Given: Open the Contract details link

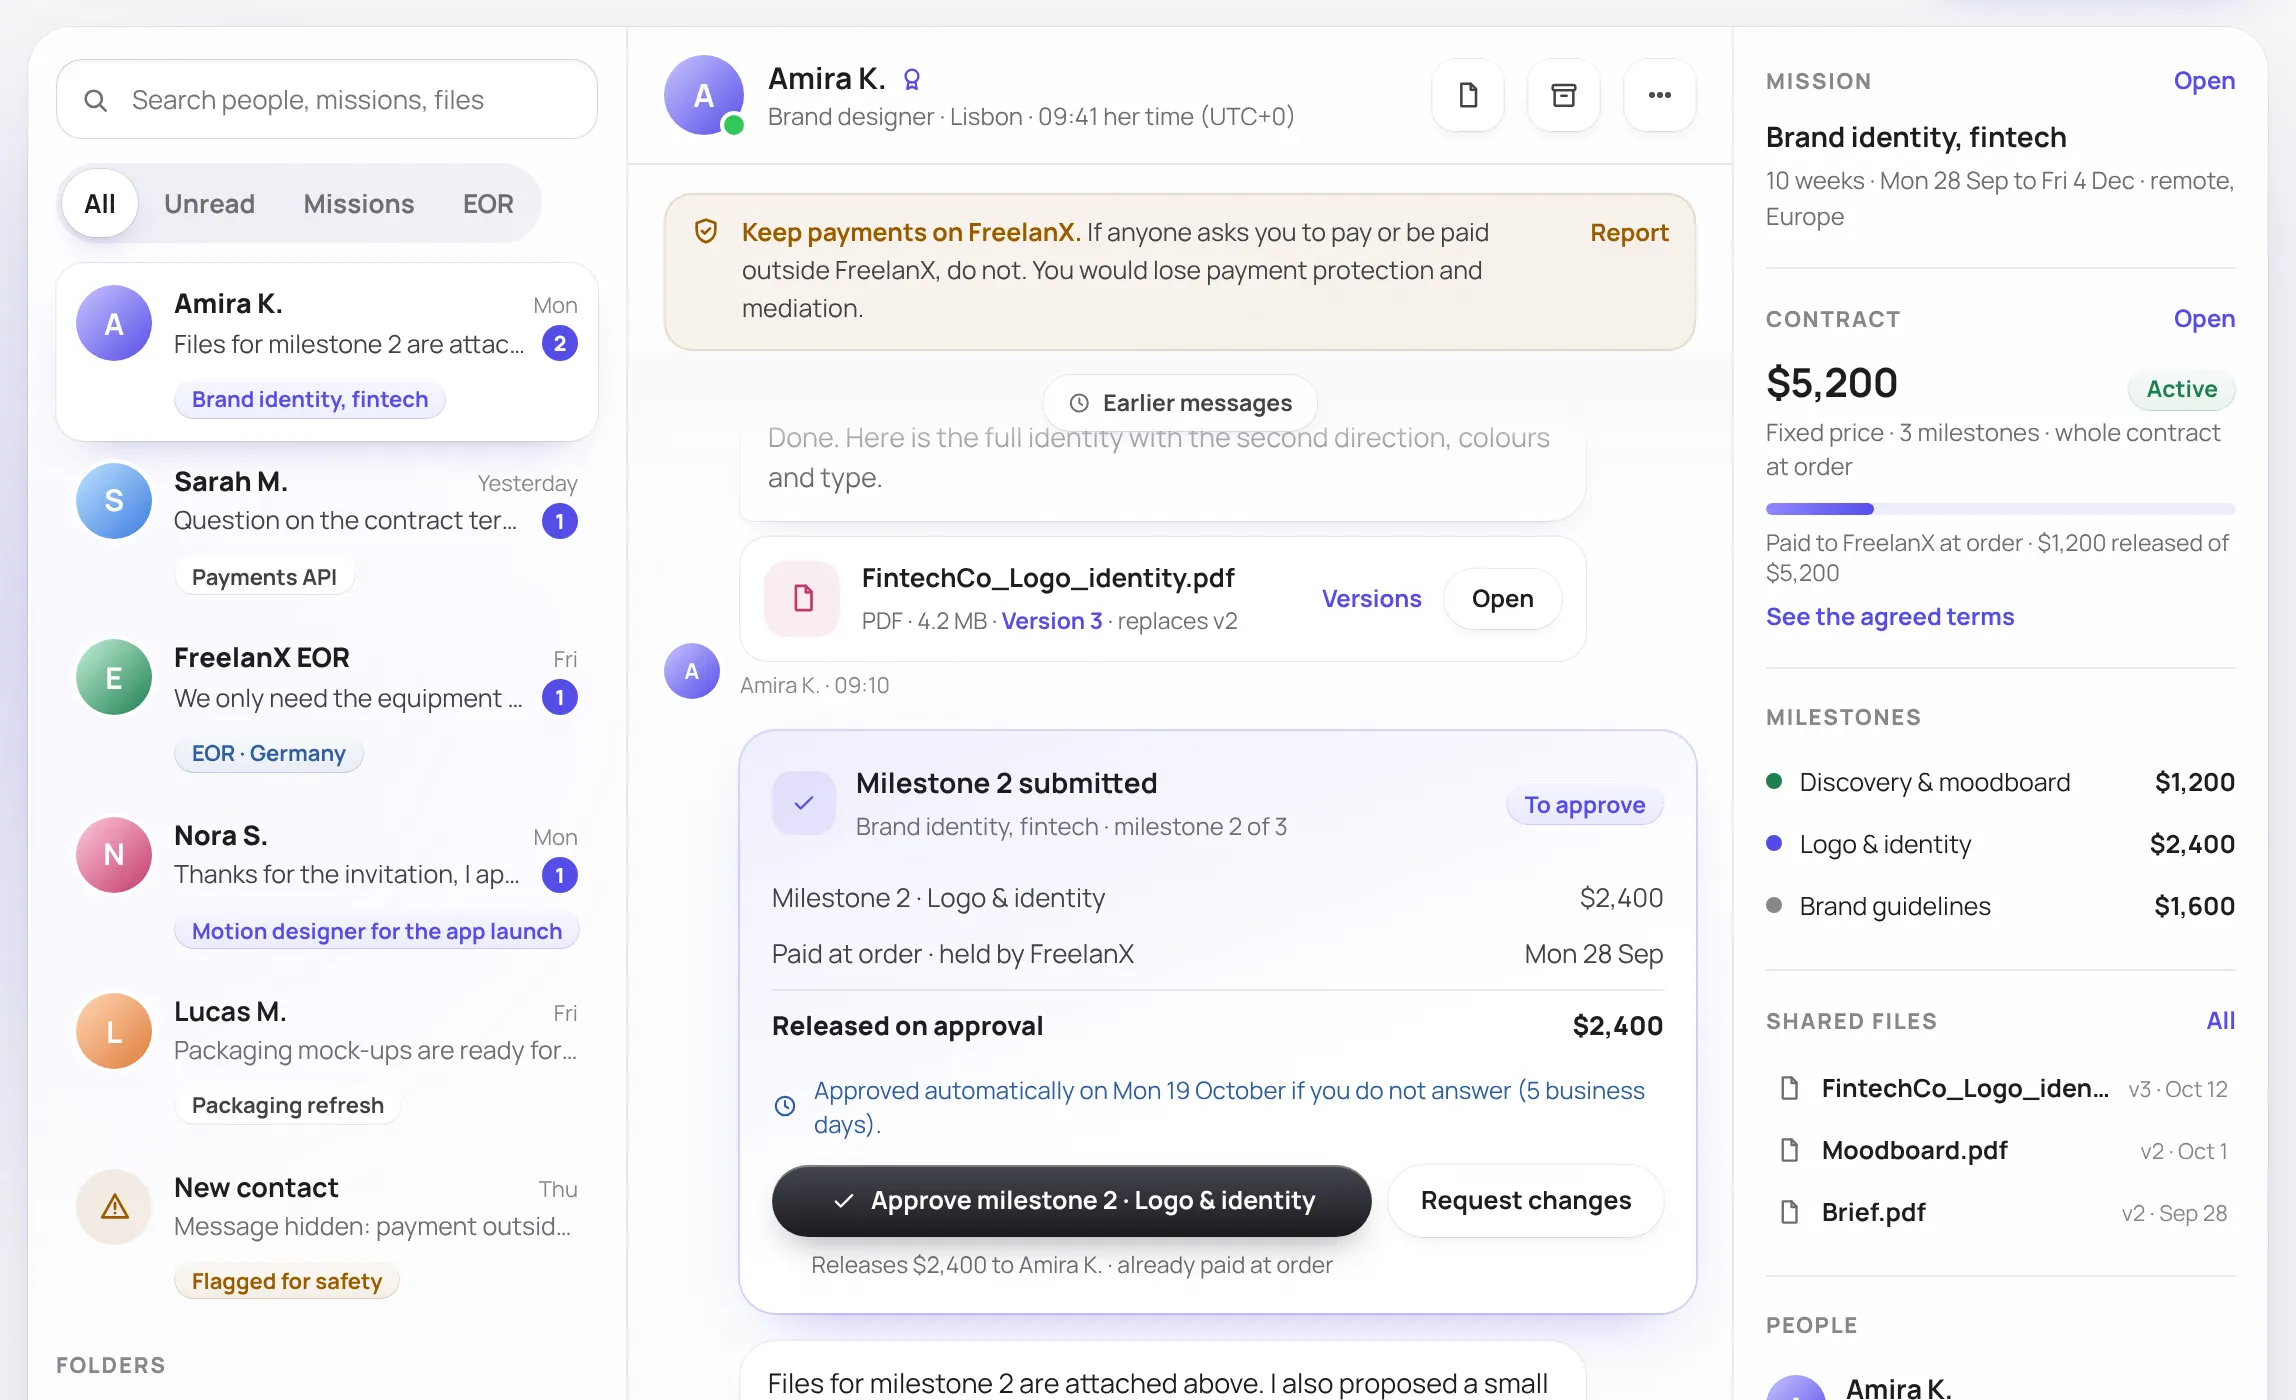Looking at the screenshot, I should point(2204,319).
